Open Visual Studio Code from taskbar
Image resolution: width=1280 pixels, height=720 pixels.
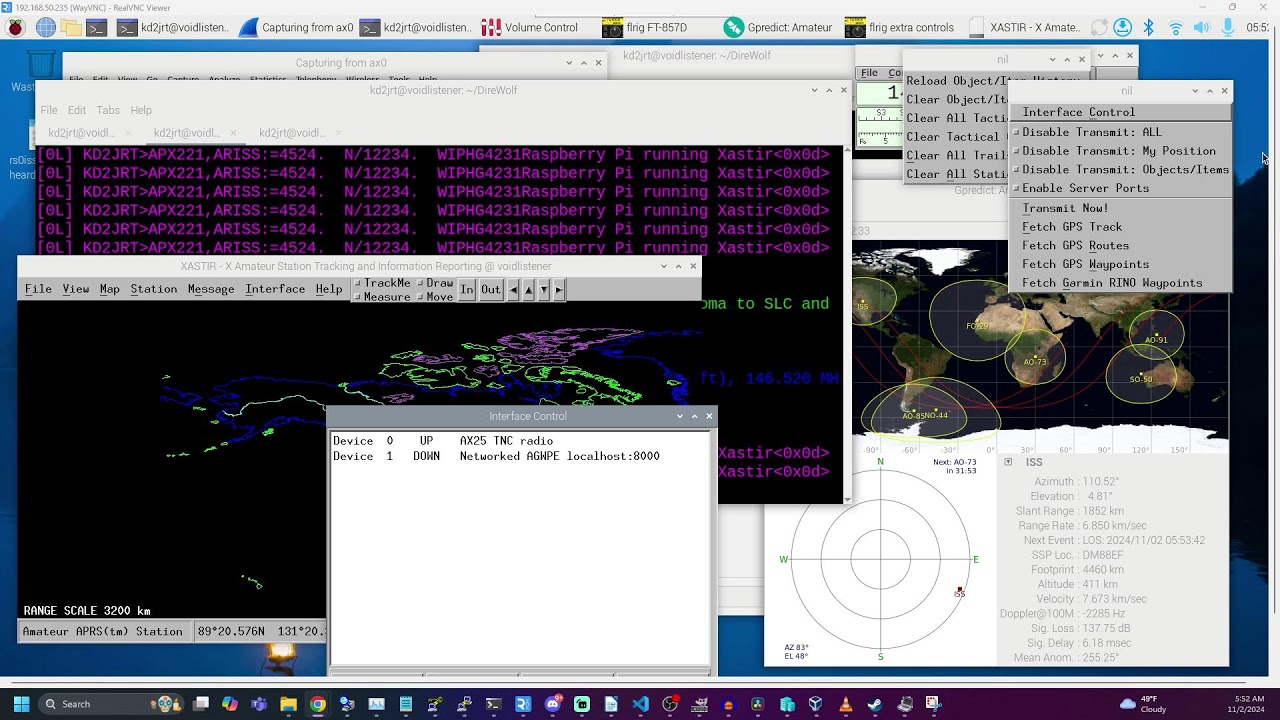(x=640, y=704)
